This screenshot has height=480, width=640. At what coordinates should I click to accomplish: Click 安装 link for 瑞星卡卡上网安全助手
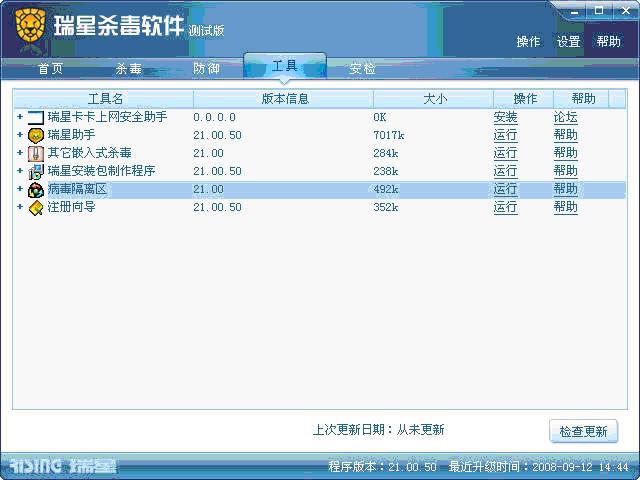point(505,118)
